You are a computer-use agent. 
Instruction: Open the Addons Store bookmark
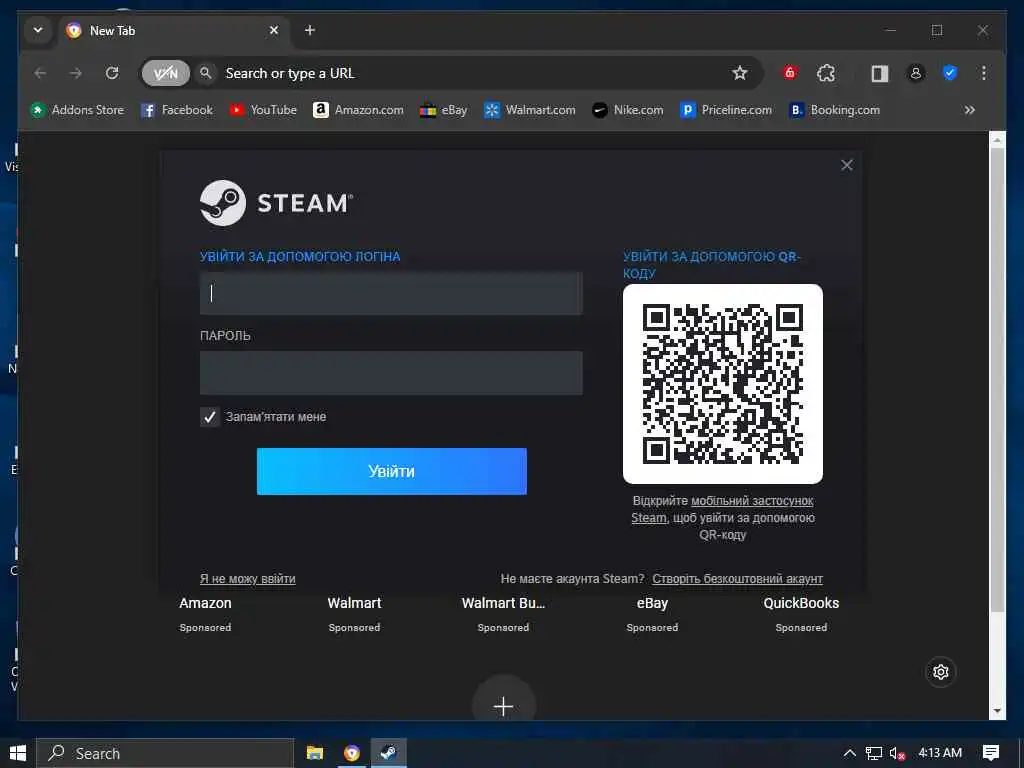click(x=77, y=110)
